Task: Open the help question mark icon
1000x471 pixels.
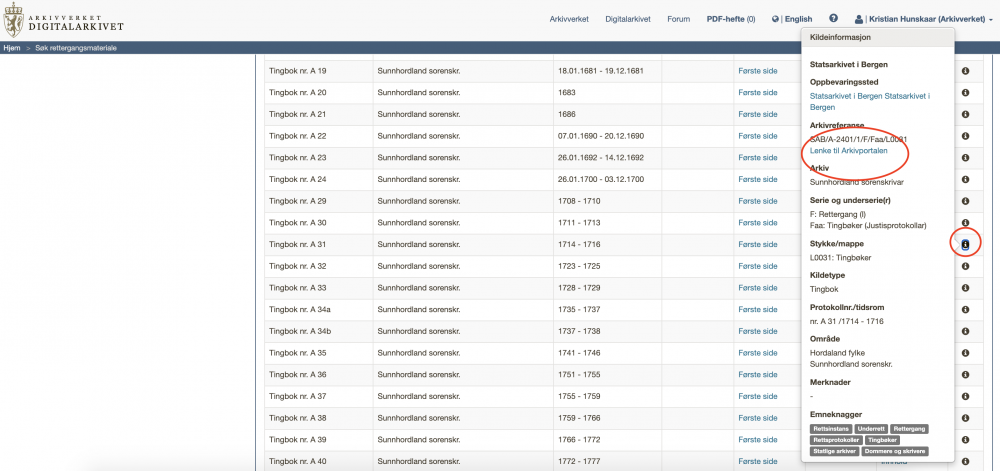Action: pos(833,18)
